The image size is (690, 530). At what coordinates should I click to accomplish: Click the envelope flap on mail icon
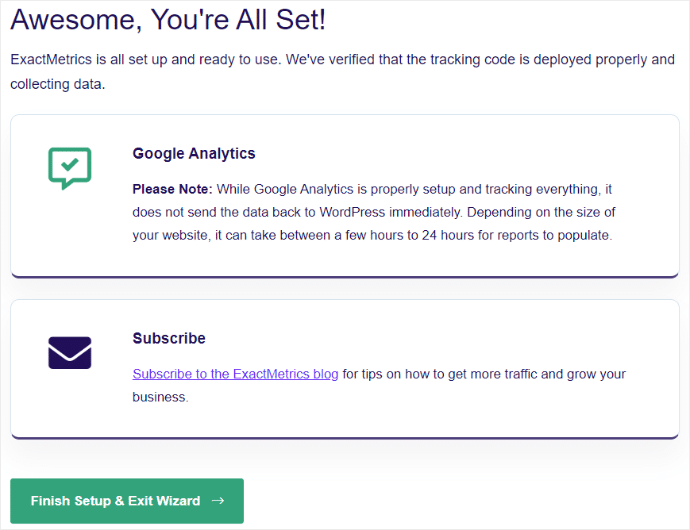pyautogui.click(x=70, y=349)
